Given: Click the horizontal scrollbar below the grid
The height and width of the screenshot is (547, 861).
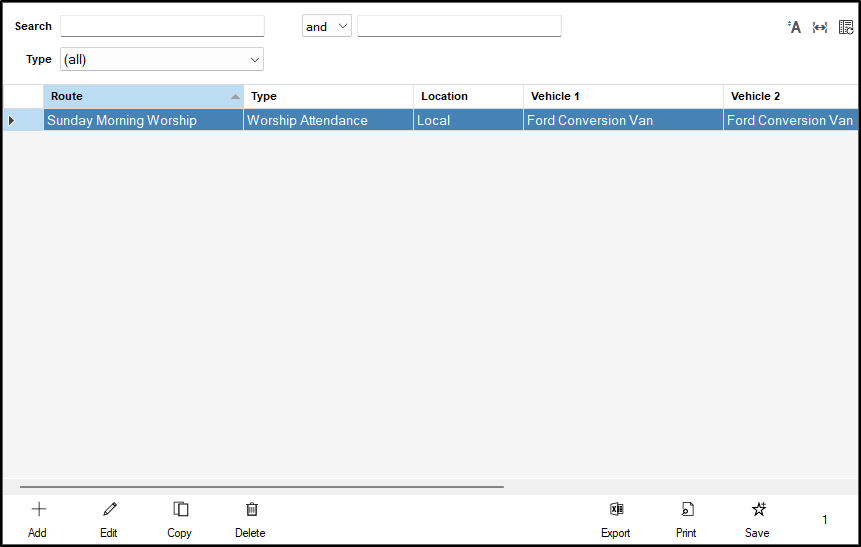Looking at the screenshot, I should pyautogui.click(x=262, y=487).
